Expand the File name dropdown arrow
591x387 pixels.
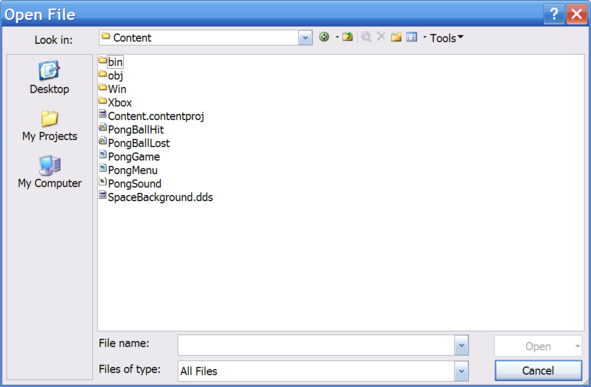coord(461,345)
